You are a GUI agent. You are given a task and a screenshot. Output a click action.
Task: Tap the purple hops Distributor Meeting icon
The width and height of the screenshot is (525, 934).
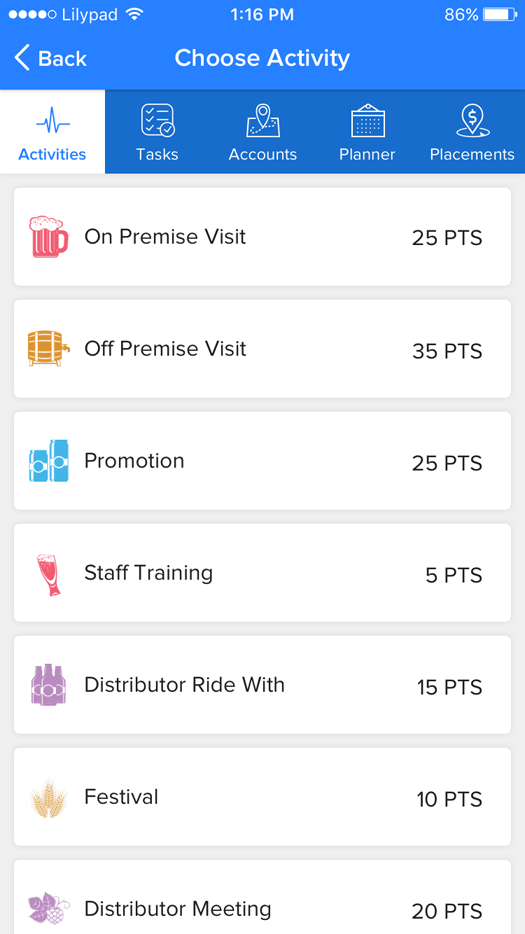tap(49, 908)
